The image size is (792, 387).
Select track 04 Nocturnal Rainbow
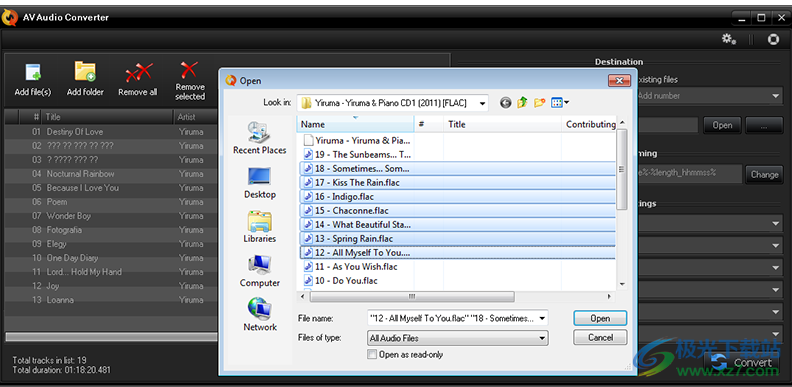pos(111,174)
